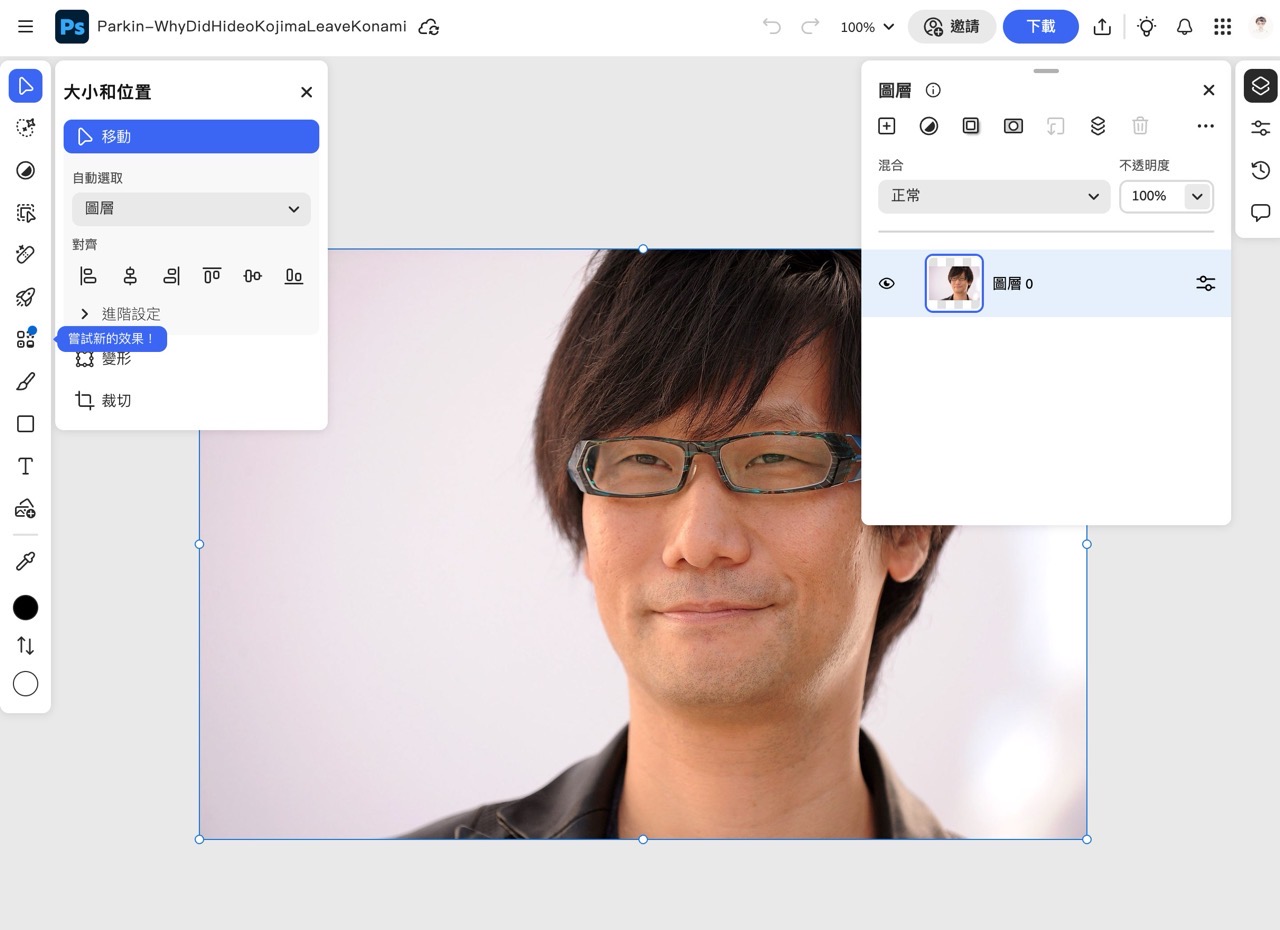Image resolution: width=1280 pixels, height=930 pixels.
Task: Expand the 進階設定 advanced settings section
Action: point(120,313)
